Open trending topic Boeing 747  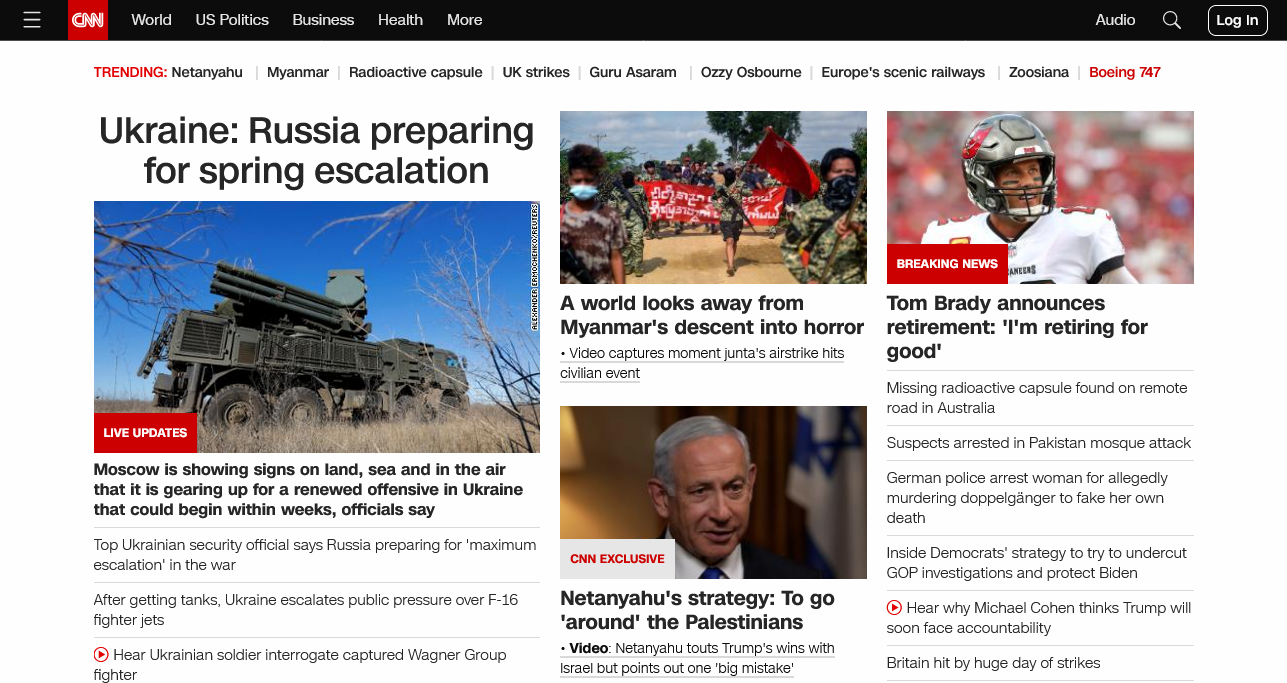[1125, 72]
